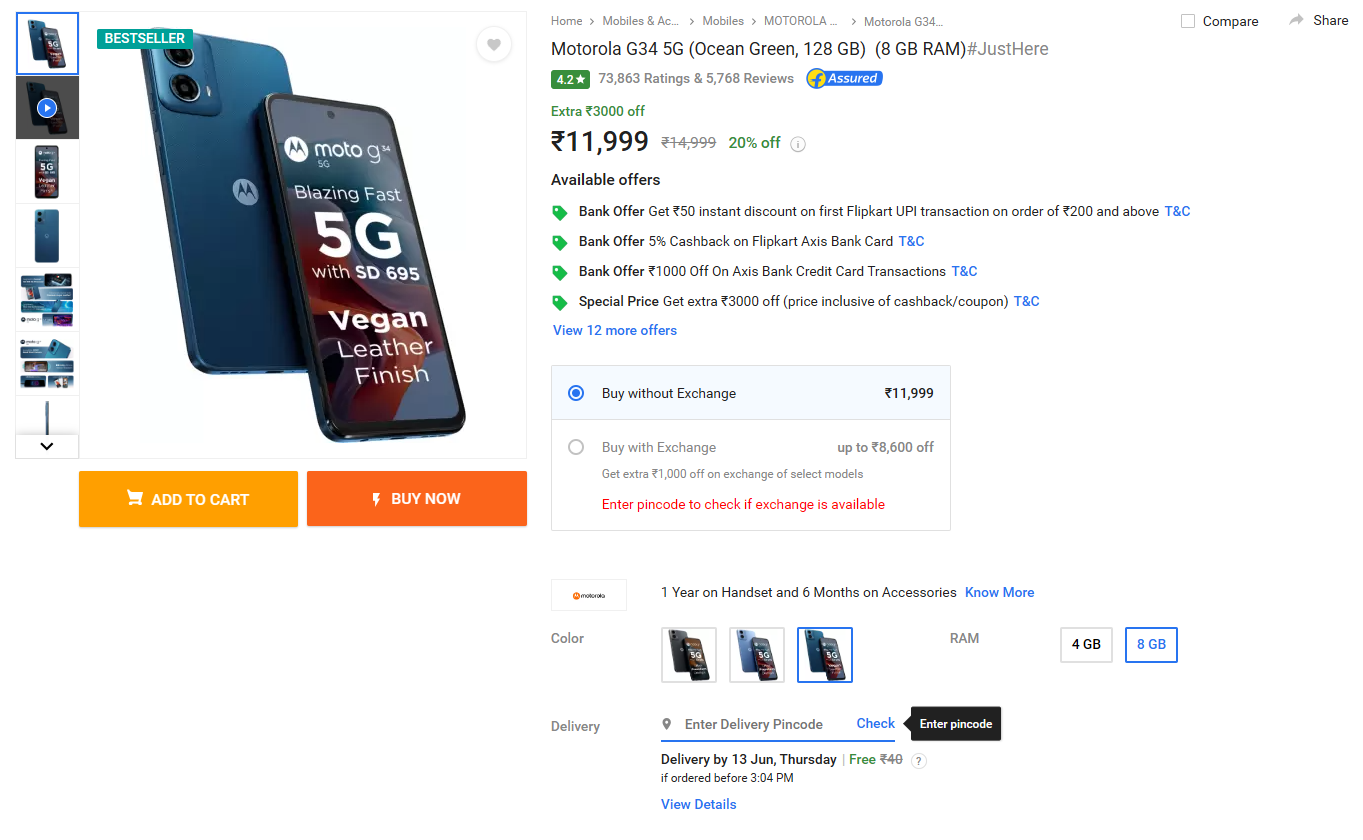Image resolution: width=1363 pixels, height=840 pixels.
Task: Tick the Compare checkbox
Action: [1188, 21]
